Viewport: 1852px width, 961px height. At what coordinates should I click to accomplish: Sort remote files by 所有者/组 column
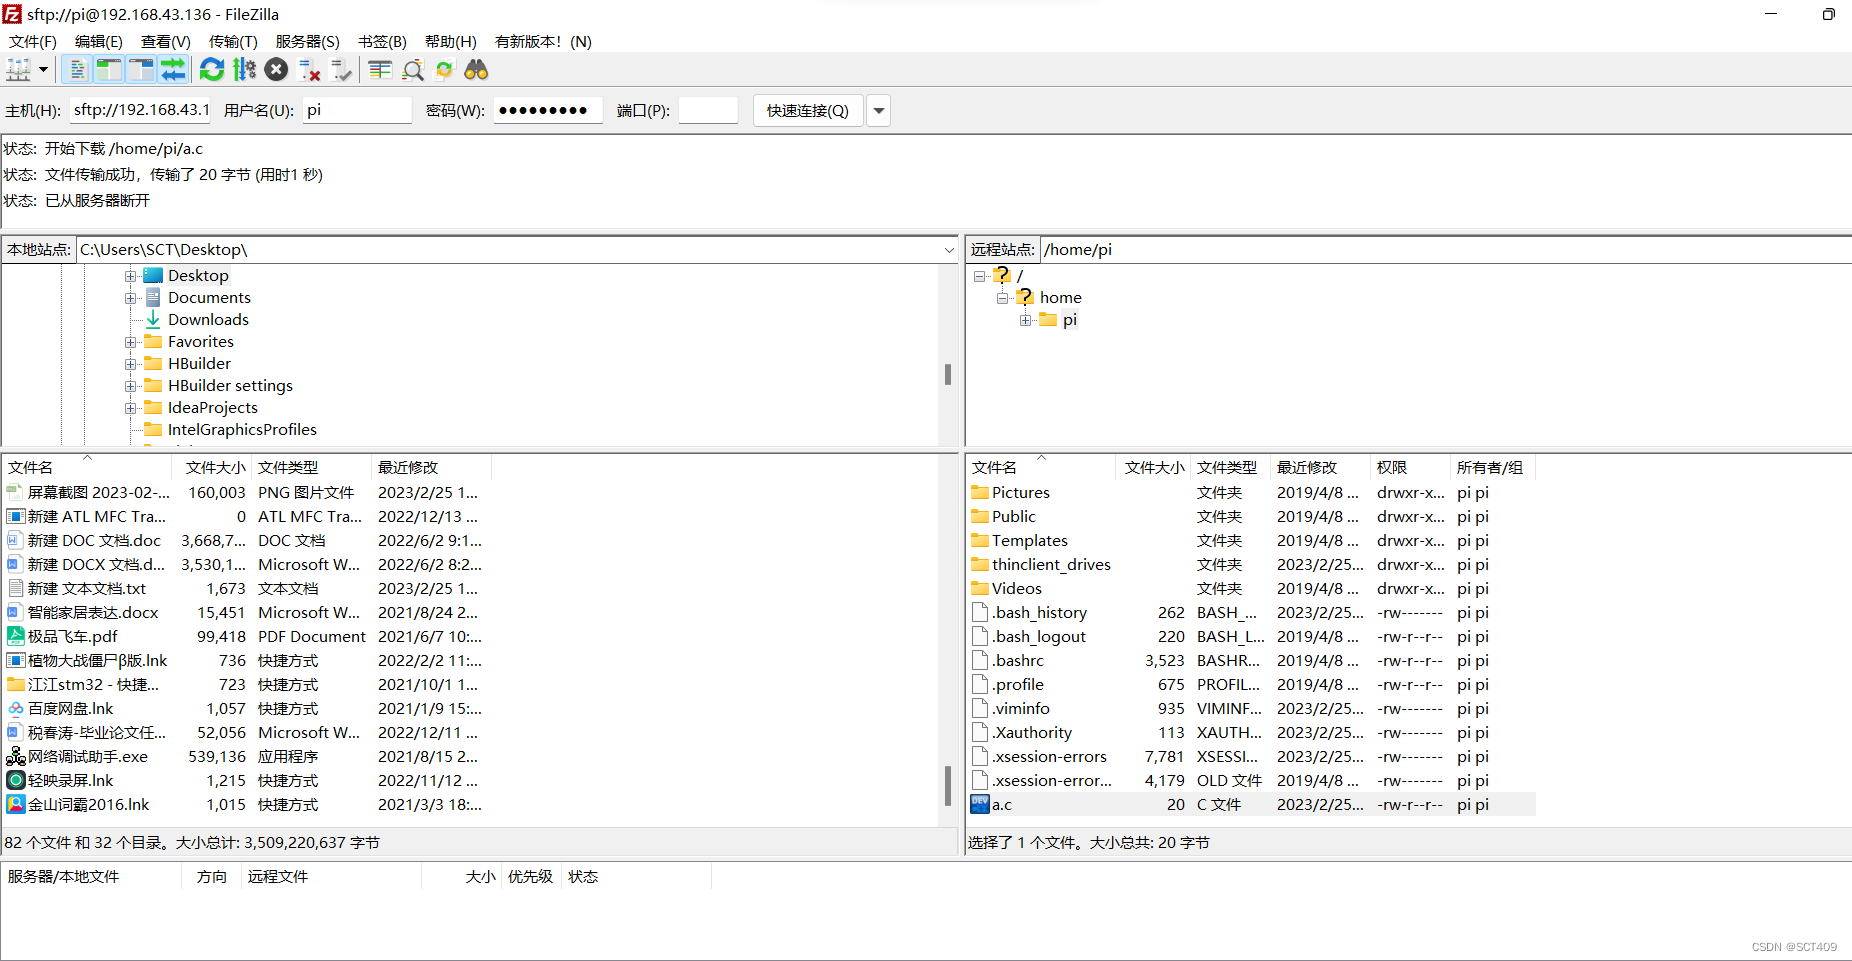click(x=1492, y=467)
